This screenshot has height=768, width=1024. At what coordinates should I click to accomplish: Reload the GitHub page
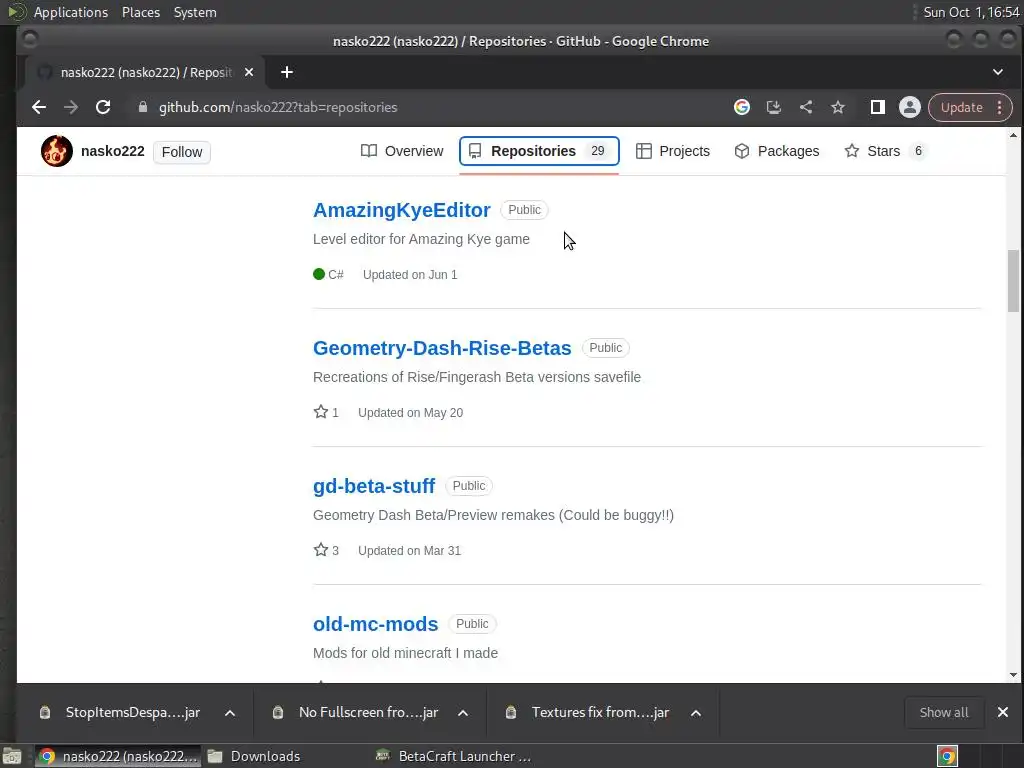(103, 107)
